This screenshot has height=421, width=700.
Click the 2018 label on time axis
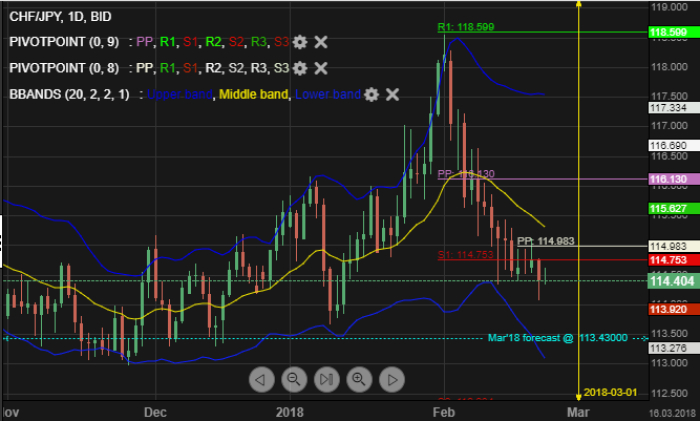(x=290, y=412)
